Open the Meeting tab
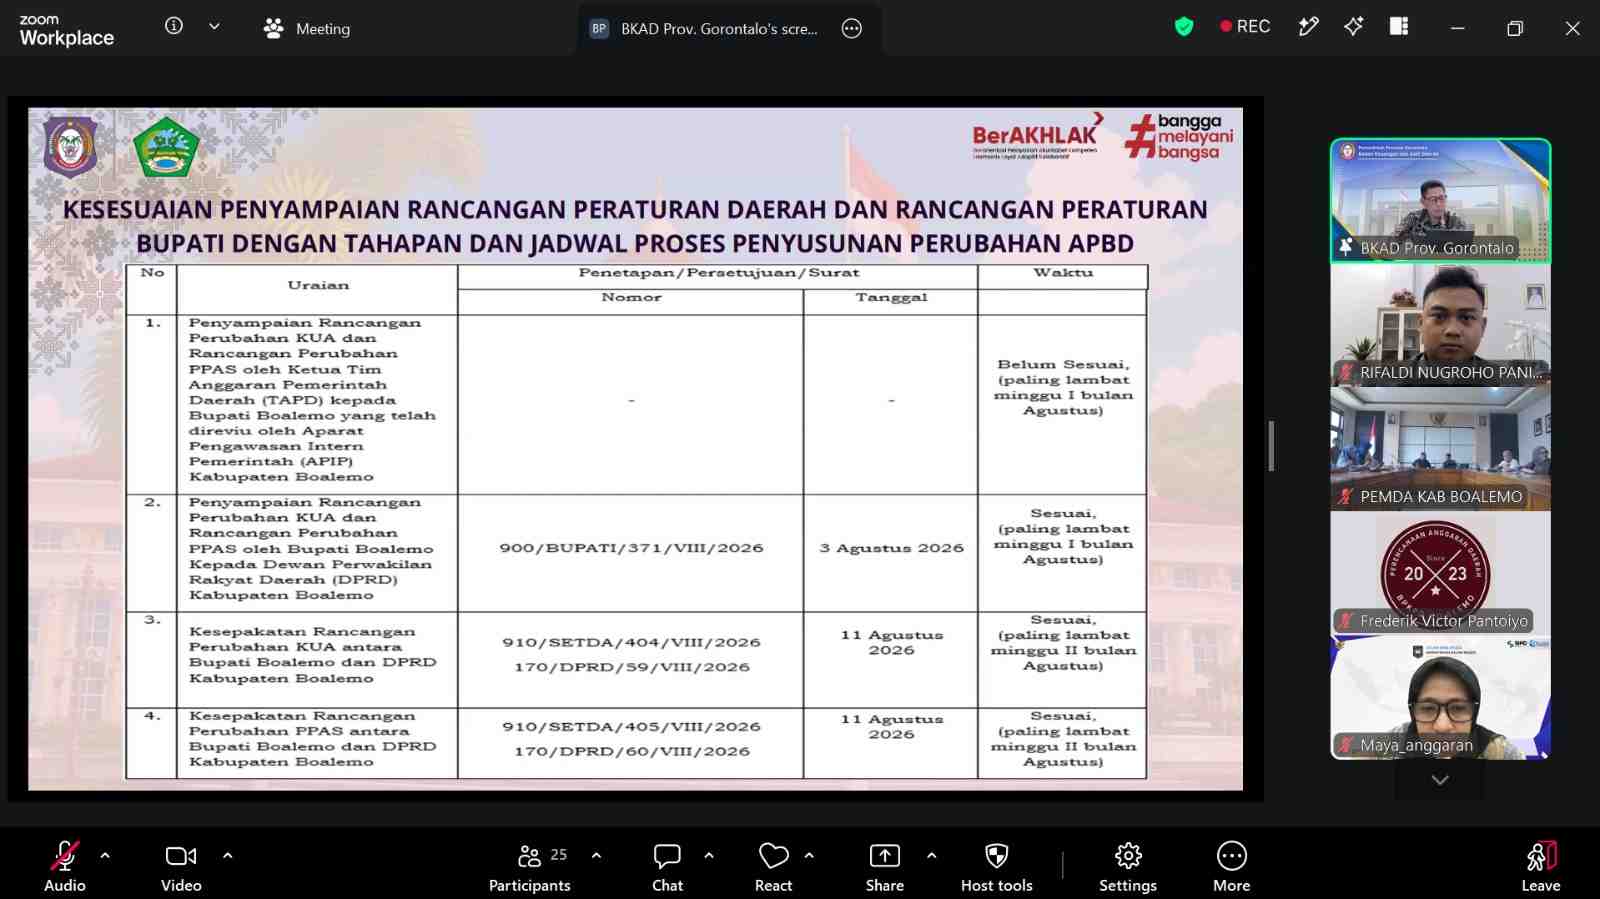1600x899 pixels. pyautogui.click(x=307, y=29)
